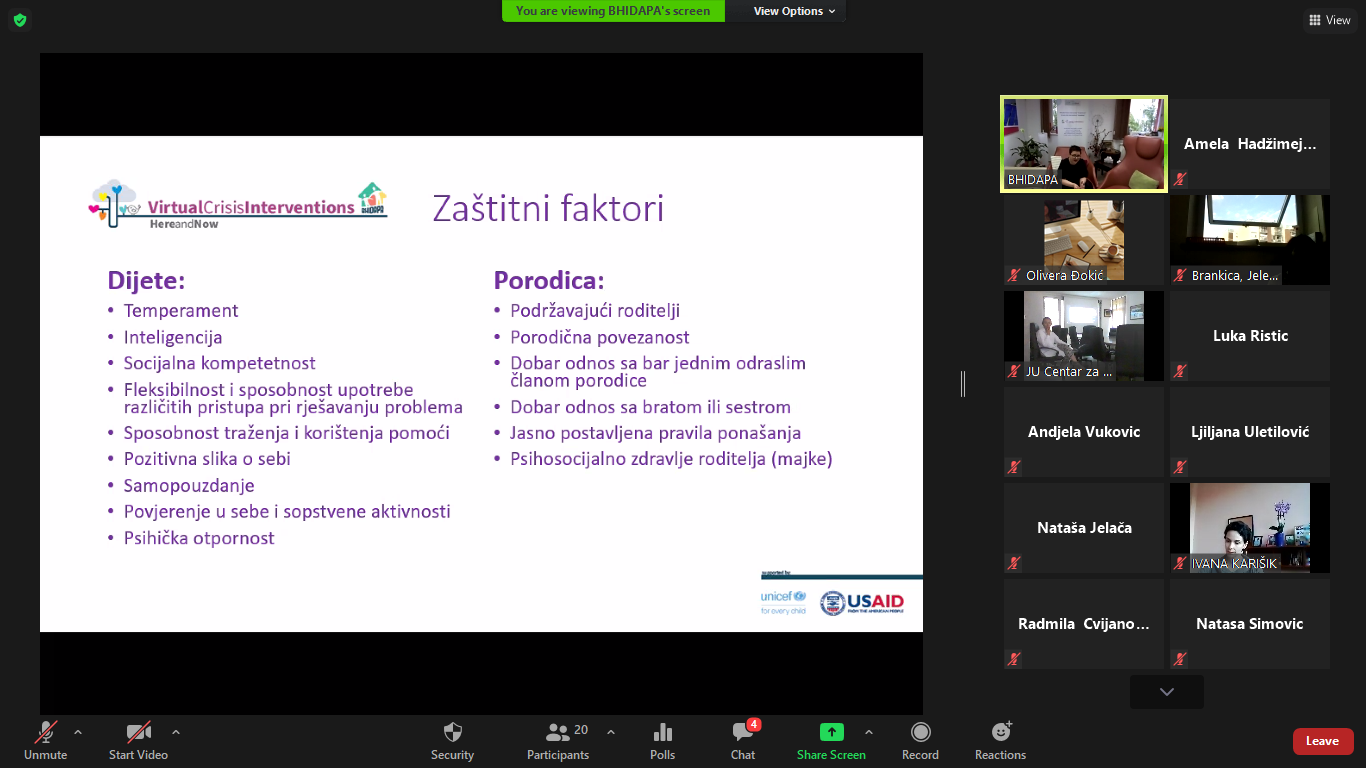Expand audio settings arrow beside Unmute
This screenshot has width=1366, height=768.
(x=78, y=732)
